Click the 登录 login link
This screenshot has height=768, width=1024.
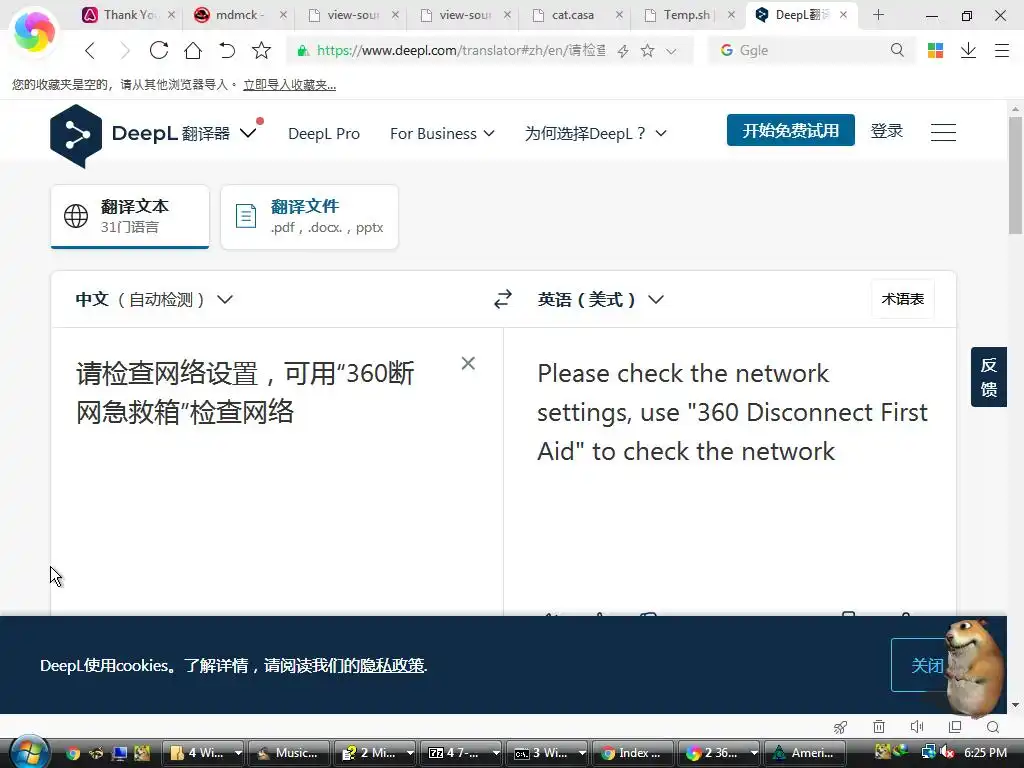(886, 131)
